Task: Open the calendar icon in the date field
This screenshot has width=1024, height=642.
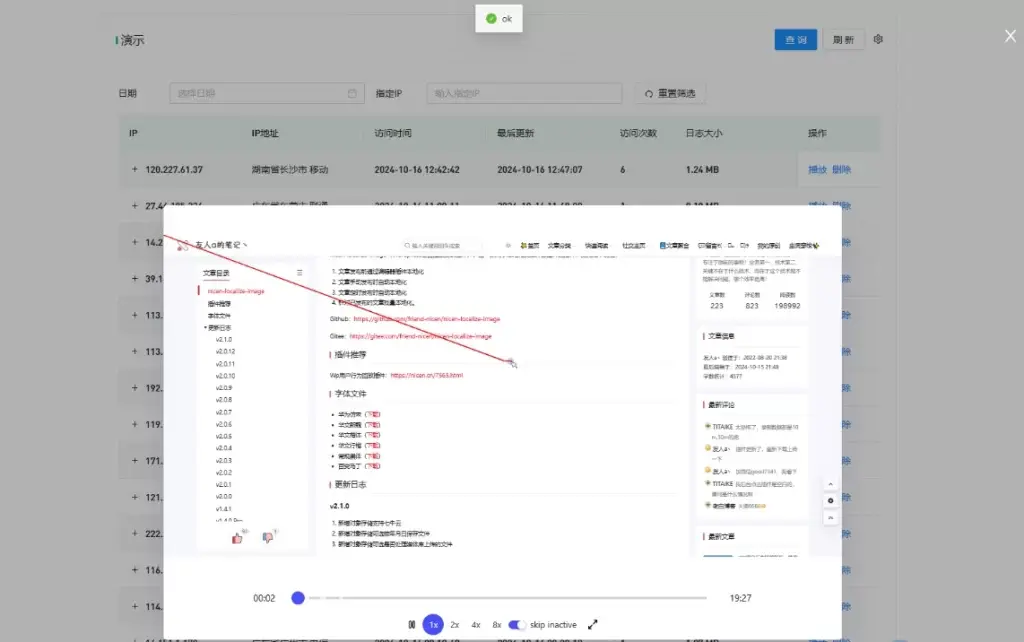Action: (x=351, y=92)
